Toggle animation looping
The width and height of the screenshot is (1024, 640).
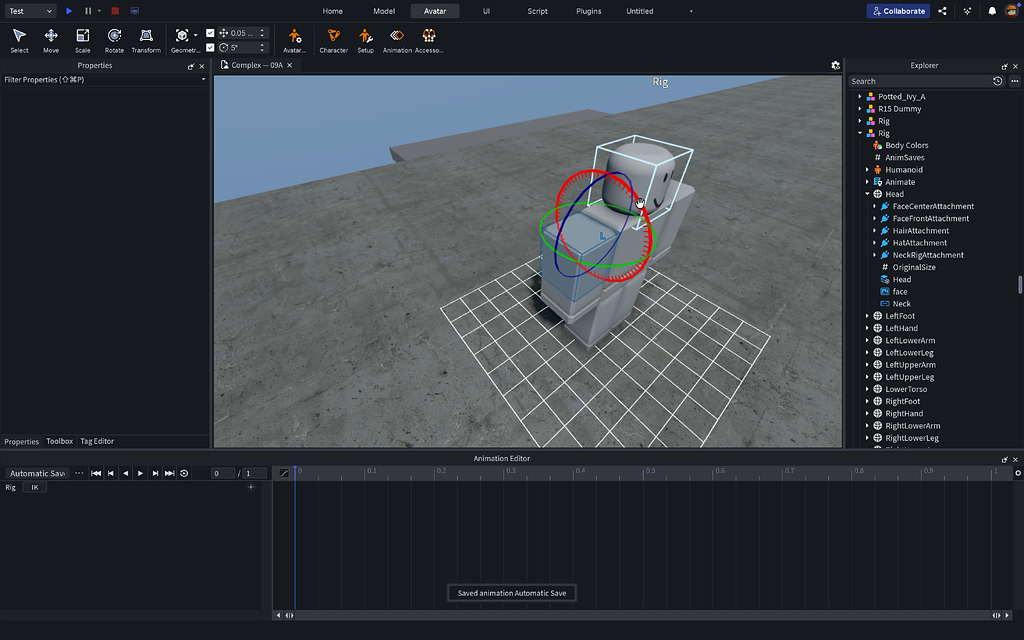point(184,473)
